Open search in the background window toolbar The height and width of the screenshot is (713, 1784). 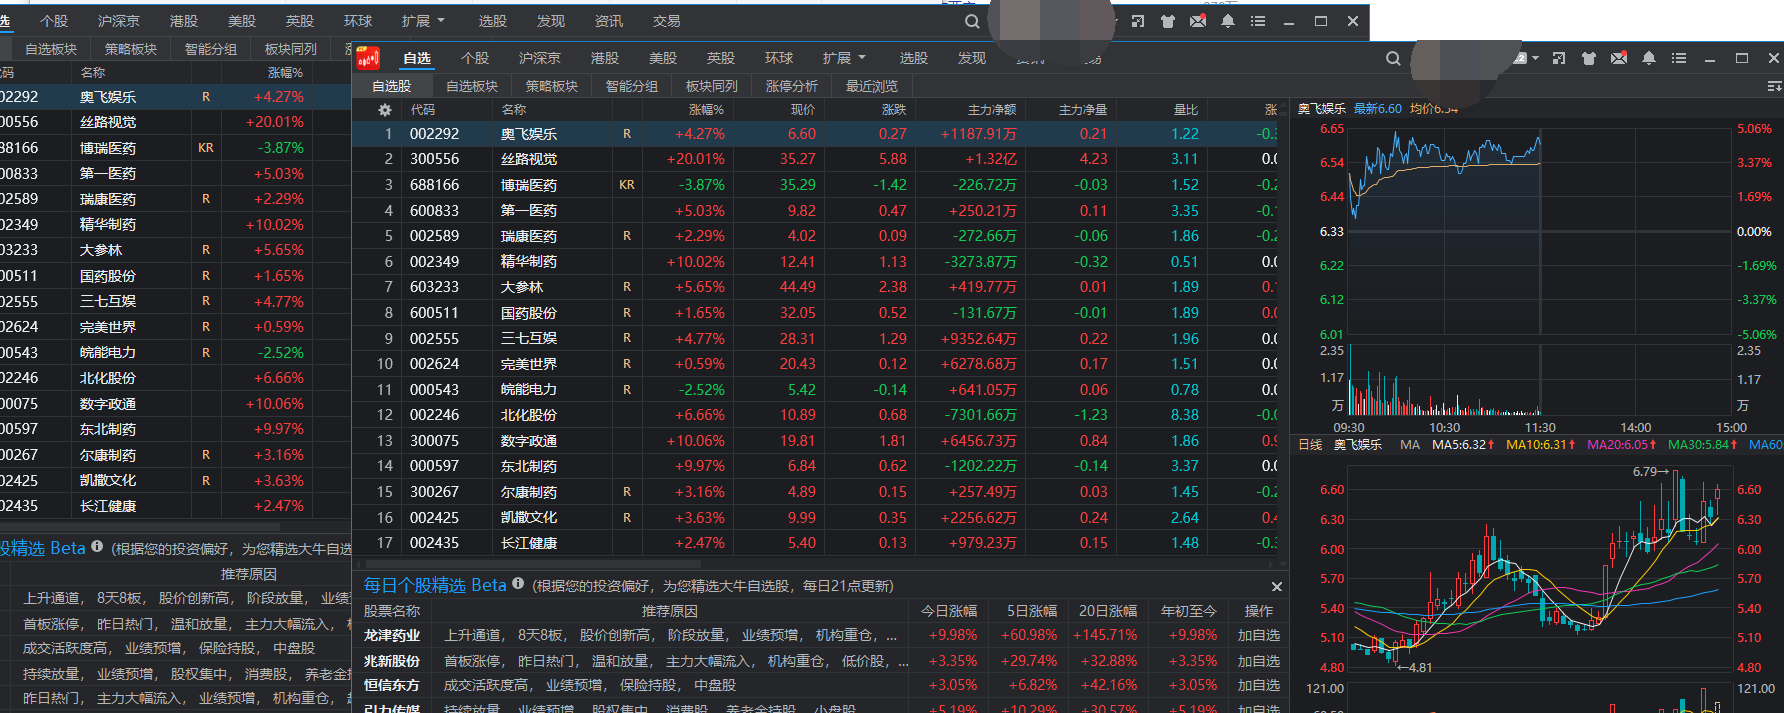972,21
